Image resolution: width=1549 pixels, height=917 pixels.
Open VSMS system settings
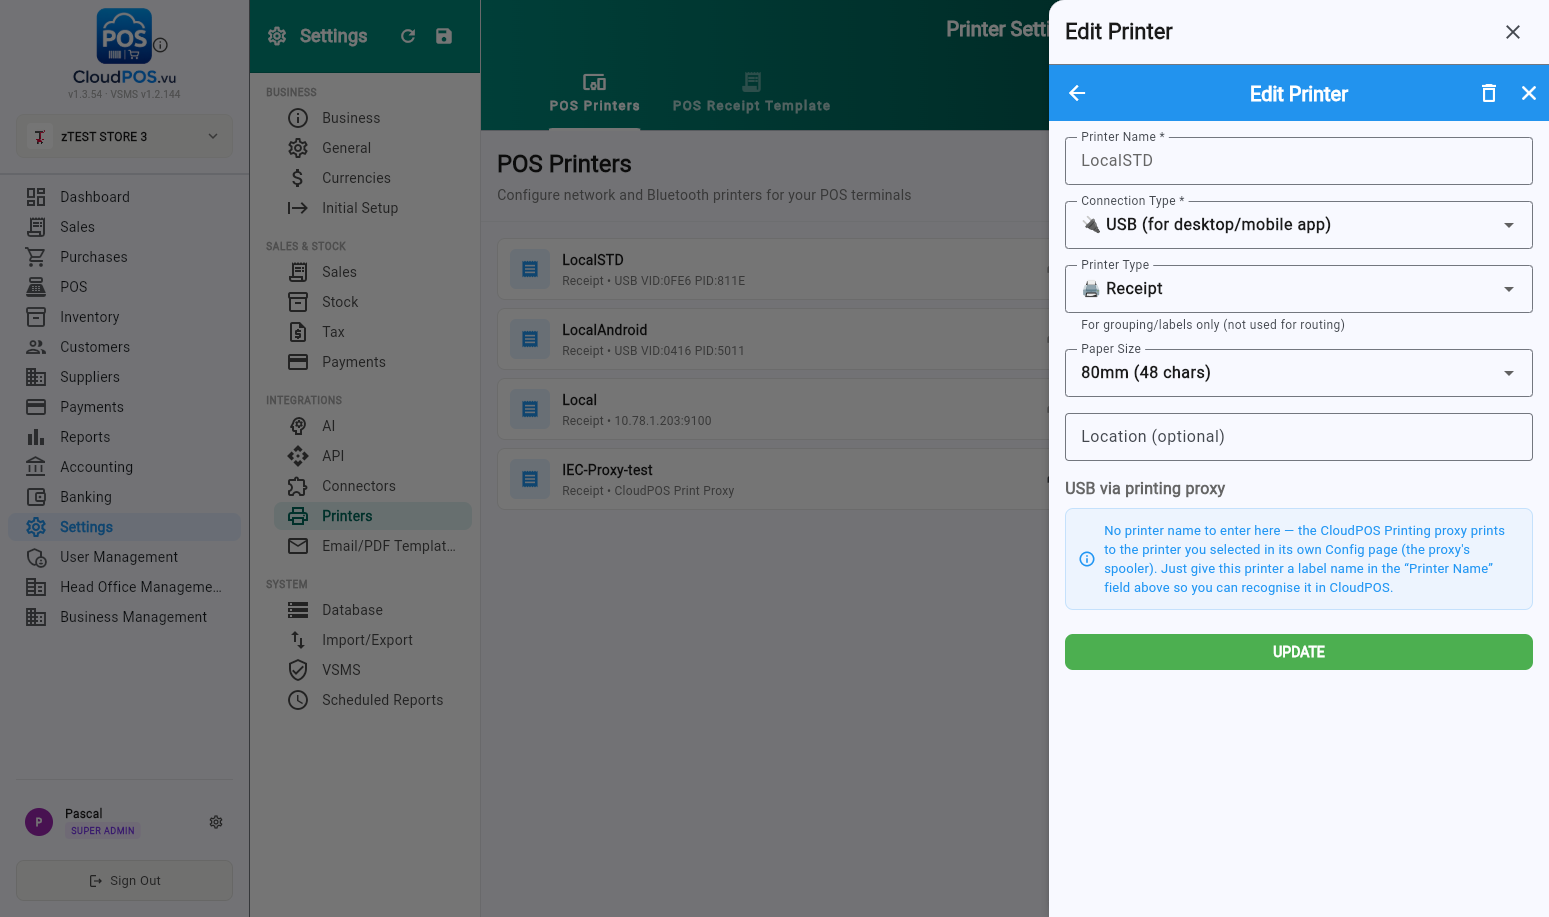click(372, 670)
